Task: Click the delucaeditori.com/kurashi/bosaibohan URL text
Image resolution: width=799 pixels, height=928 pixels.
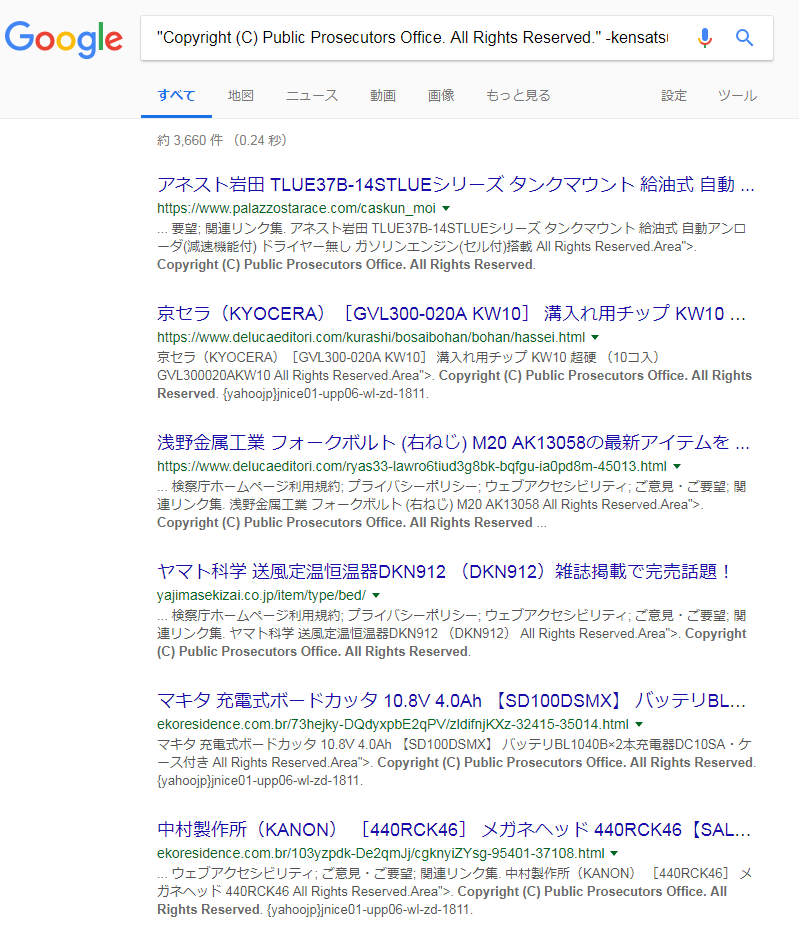Action: [370, 337]
